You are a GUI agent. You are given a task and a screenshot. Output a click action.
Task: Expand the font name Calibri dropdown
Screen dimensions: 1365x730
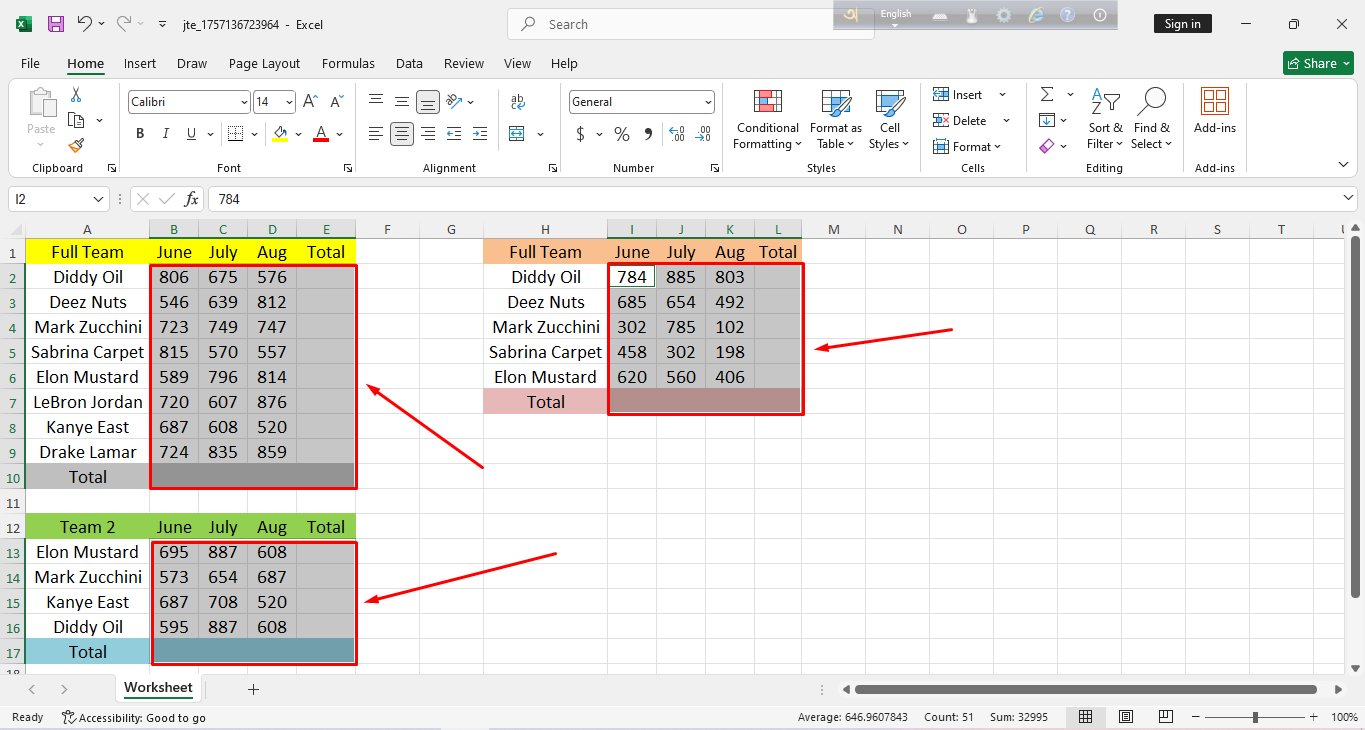tap(244, 102)
